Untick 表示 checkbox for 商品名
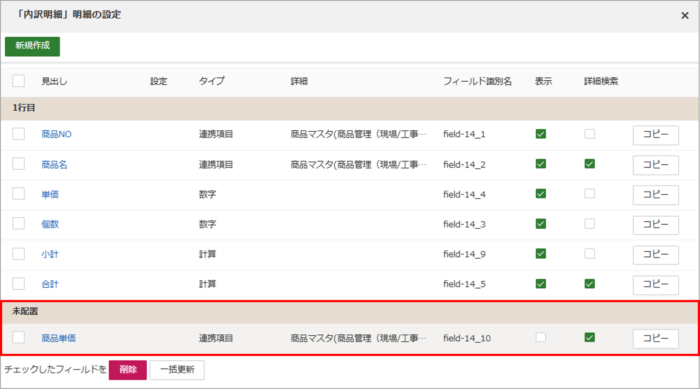The width and height of the screenshot is (700, 389). 541,163
